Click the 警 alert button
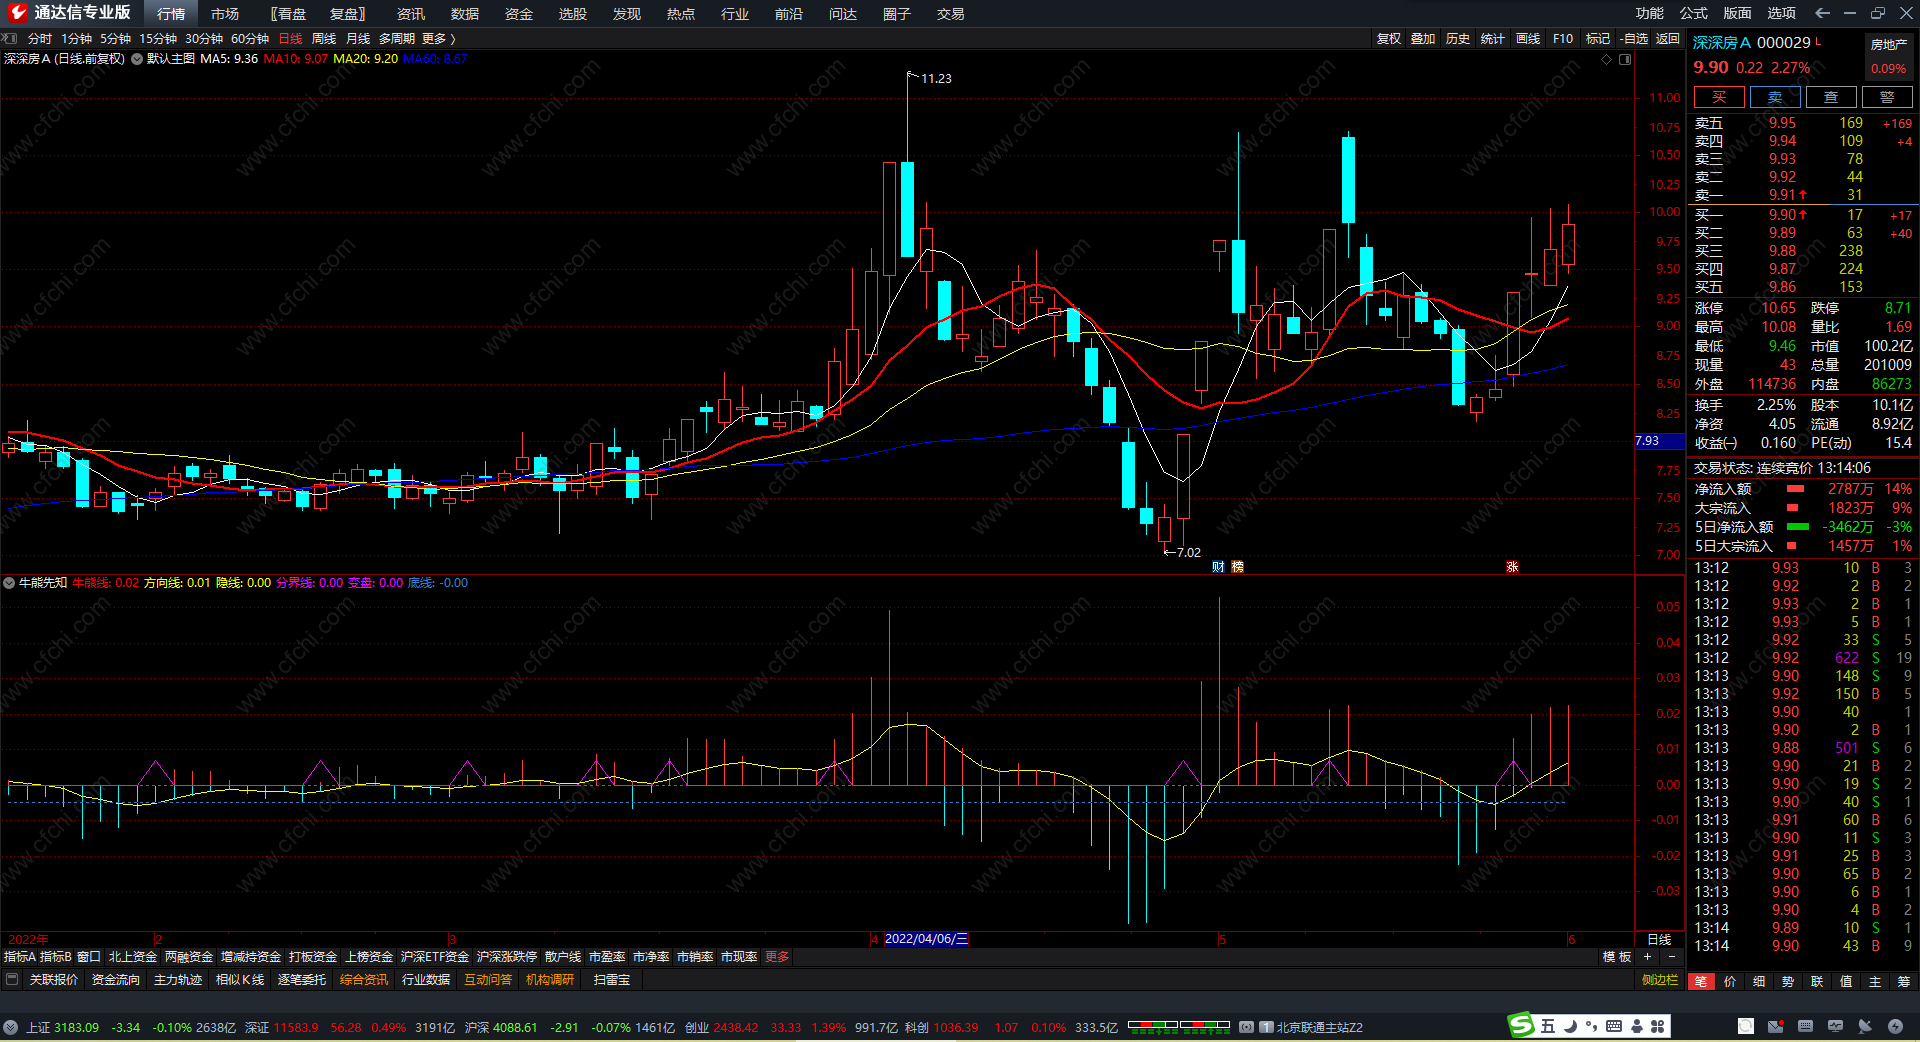Viewport: 1920px width, 1042px height. coord(1887,97)
